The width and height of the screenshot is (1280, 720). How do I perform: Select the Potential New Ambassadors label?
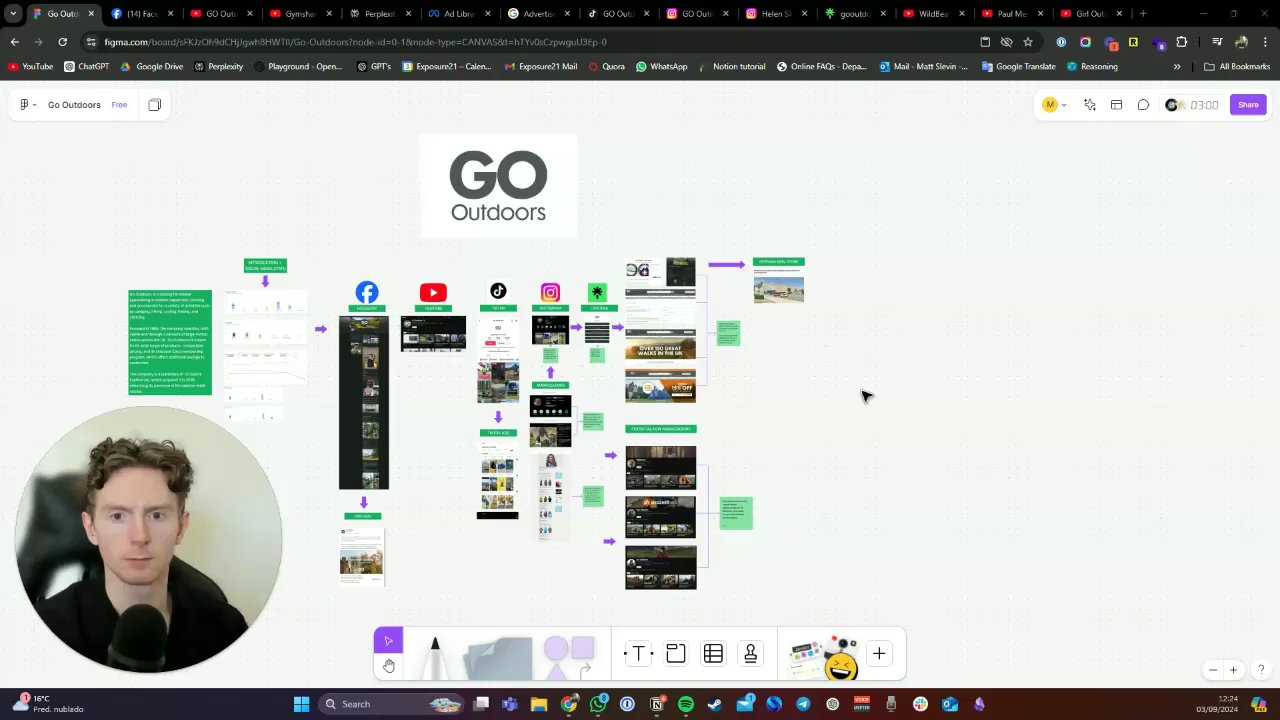click(660, 429)
